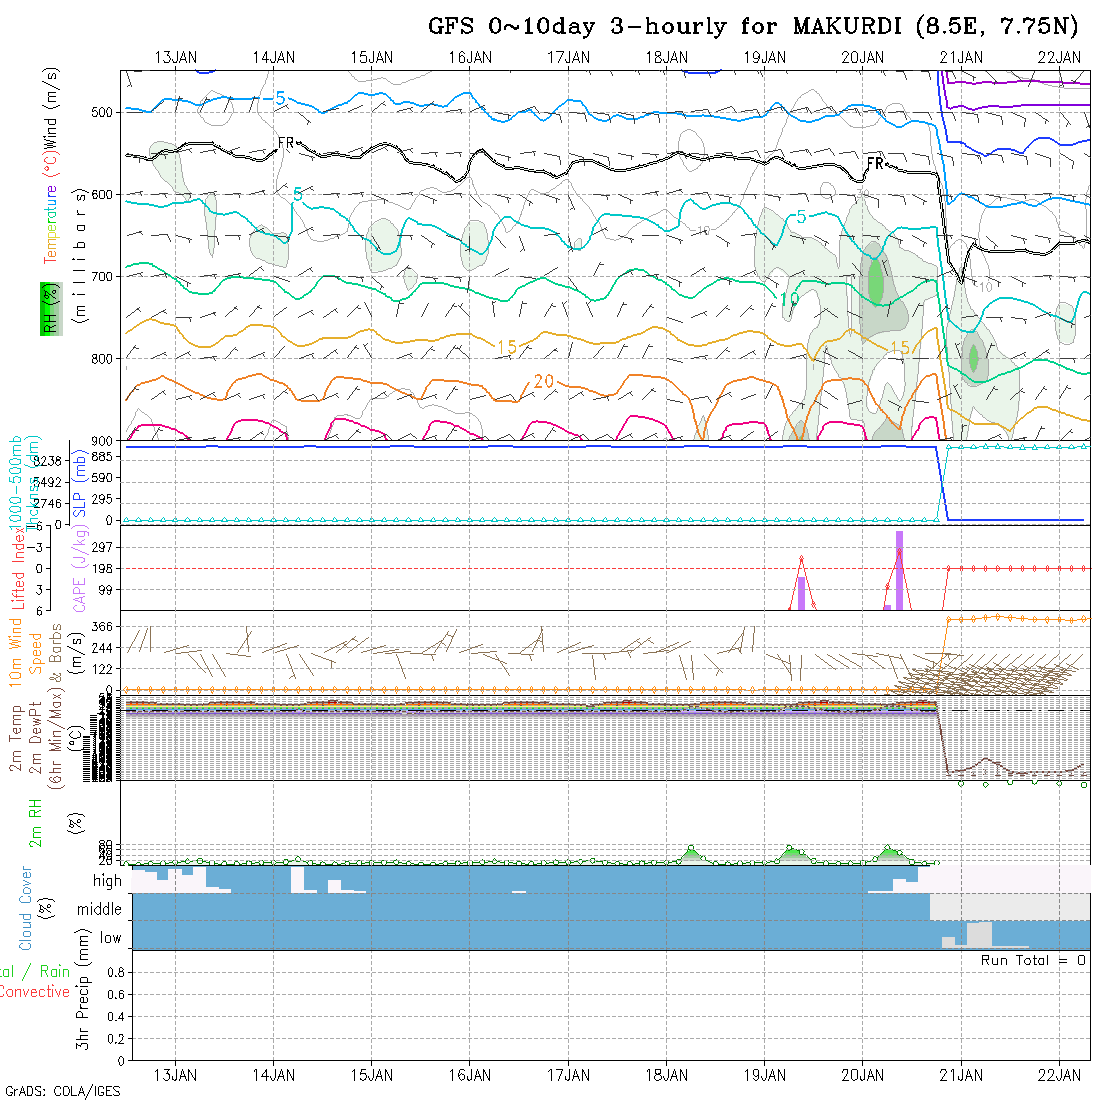This screenshot has height=1100, width=1100.
Task: Click the Run Total = 0 text
Action: coord(1033,960)
